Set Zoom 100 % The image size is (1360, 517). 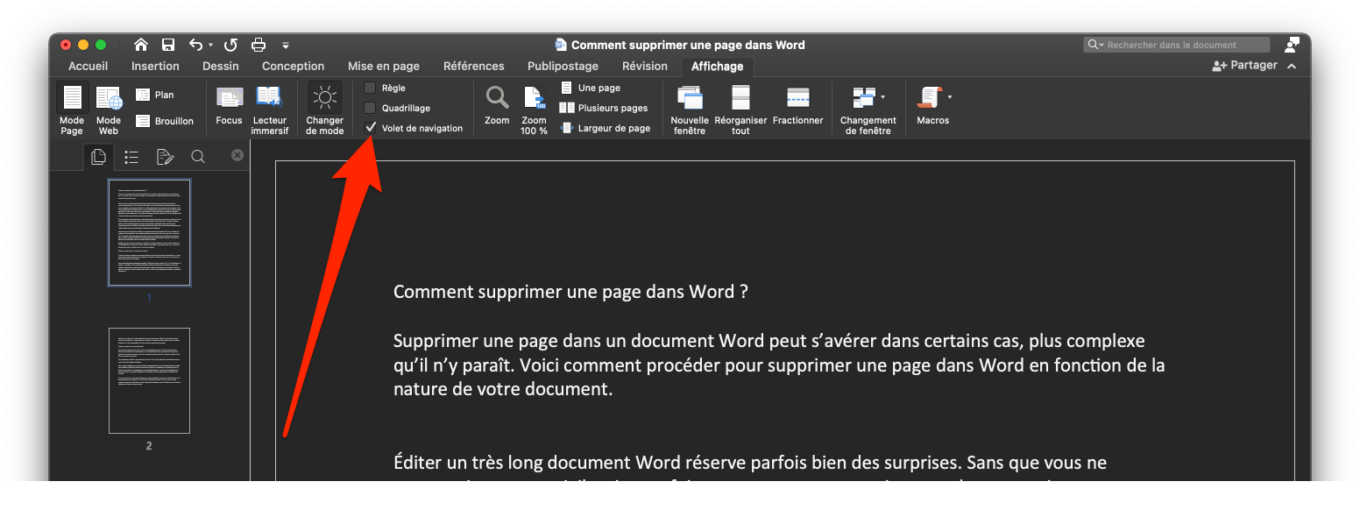tap(534, 110)
